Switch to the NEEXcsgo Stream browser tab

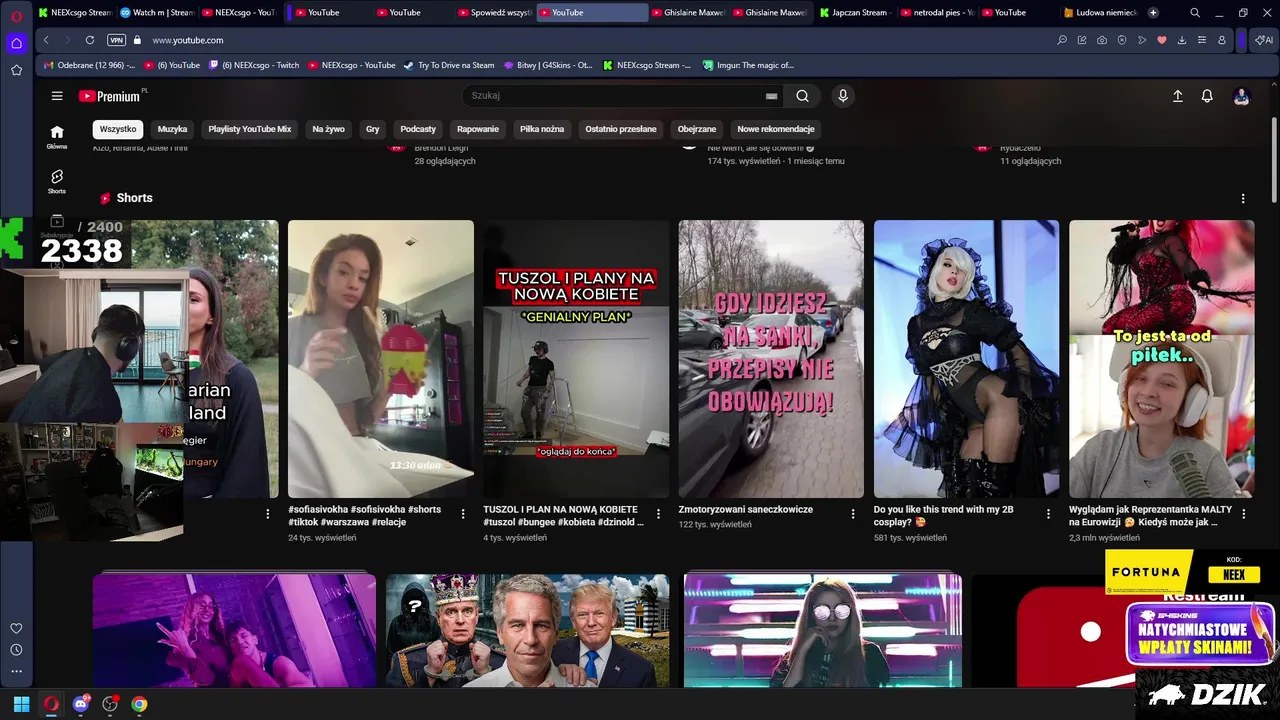(x=74, y=12)
